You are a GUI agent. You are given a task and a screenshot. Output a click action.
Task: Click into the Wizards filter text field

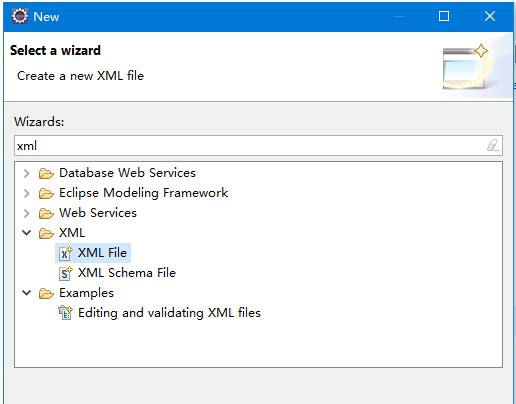point(250,145)
